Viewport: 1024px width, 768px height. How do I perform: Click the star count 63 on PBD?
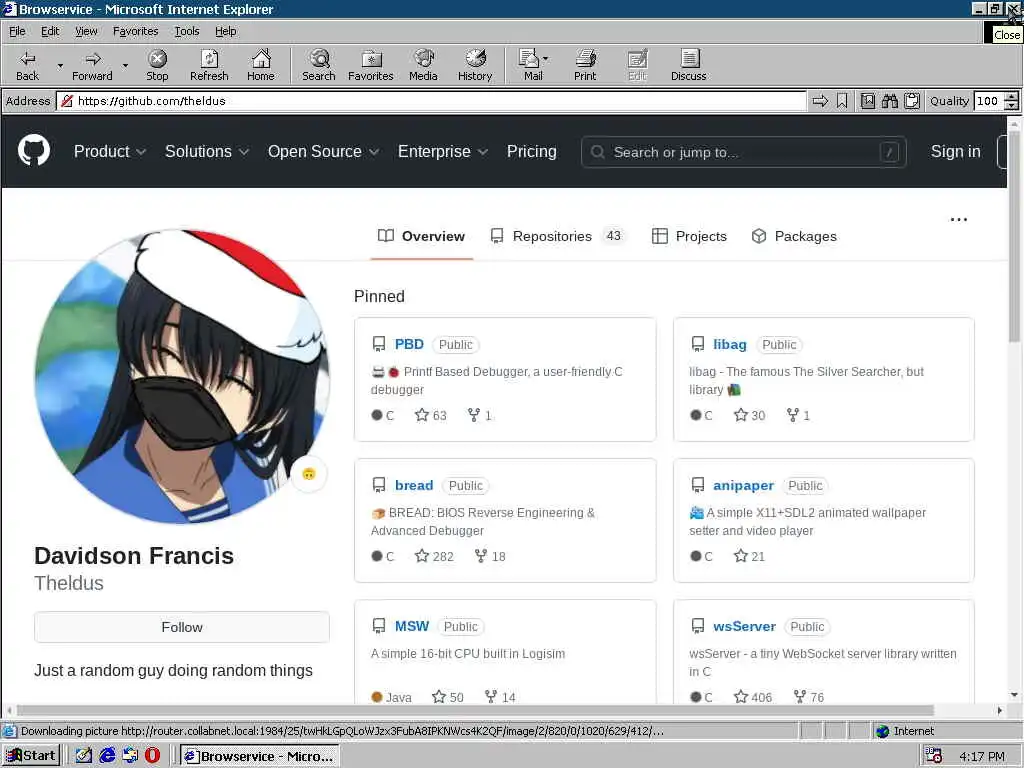tap(431, 415)
